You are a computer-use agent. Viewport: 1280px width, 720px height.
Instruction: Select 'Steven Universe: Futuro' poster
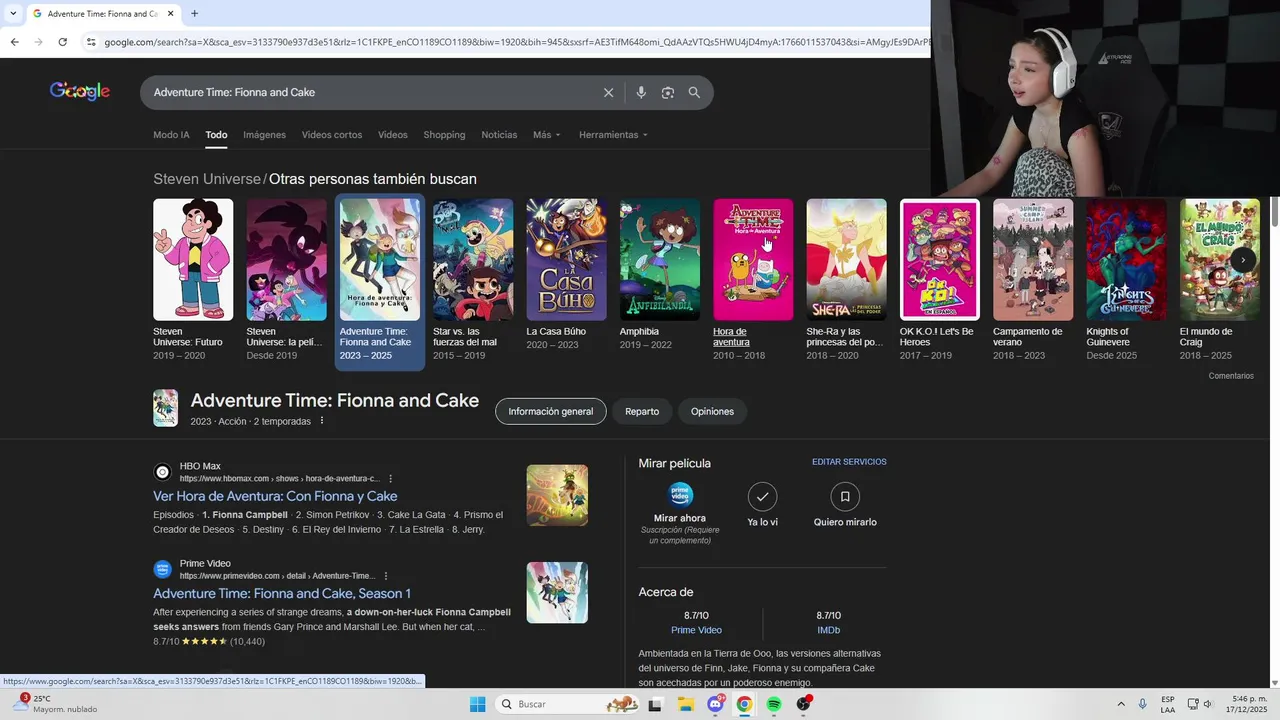(x=193, y=260)
